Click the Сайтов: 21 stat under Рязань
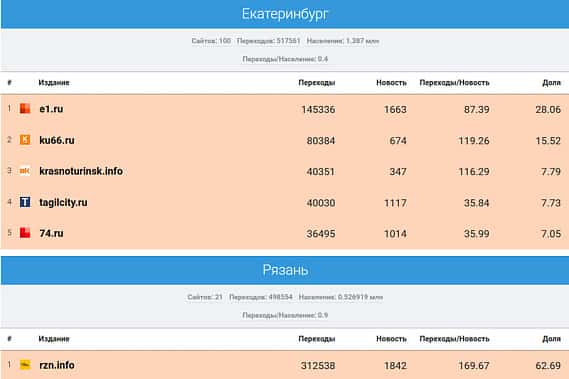 pyautogui.click(x=205, y=297)
